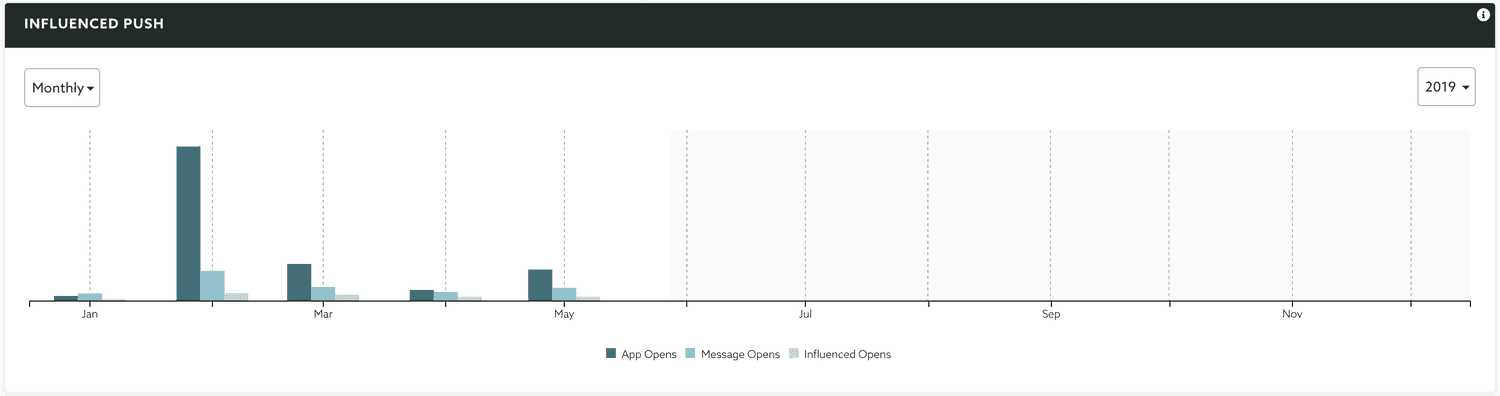Select the February Message Opens bar
1500x396 pixels.
click(x=212, y=286)
